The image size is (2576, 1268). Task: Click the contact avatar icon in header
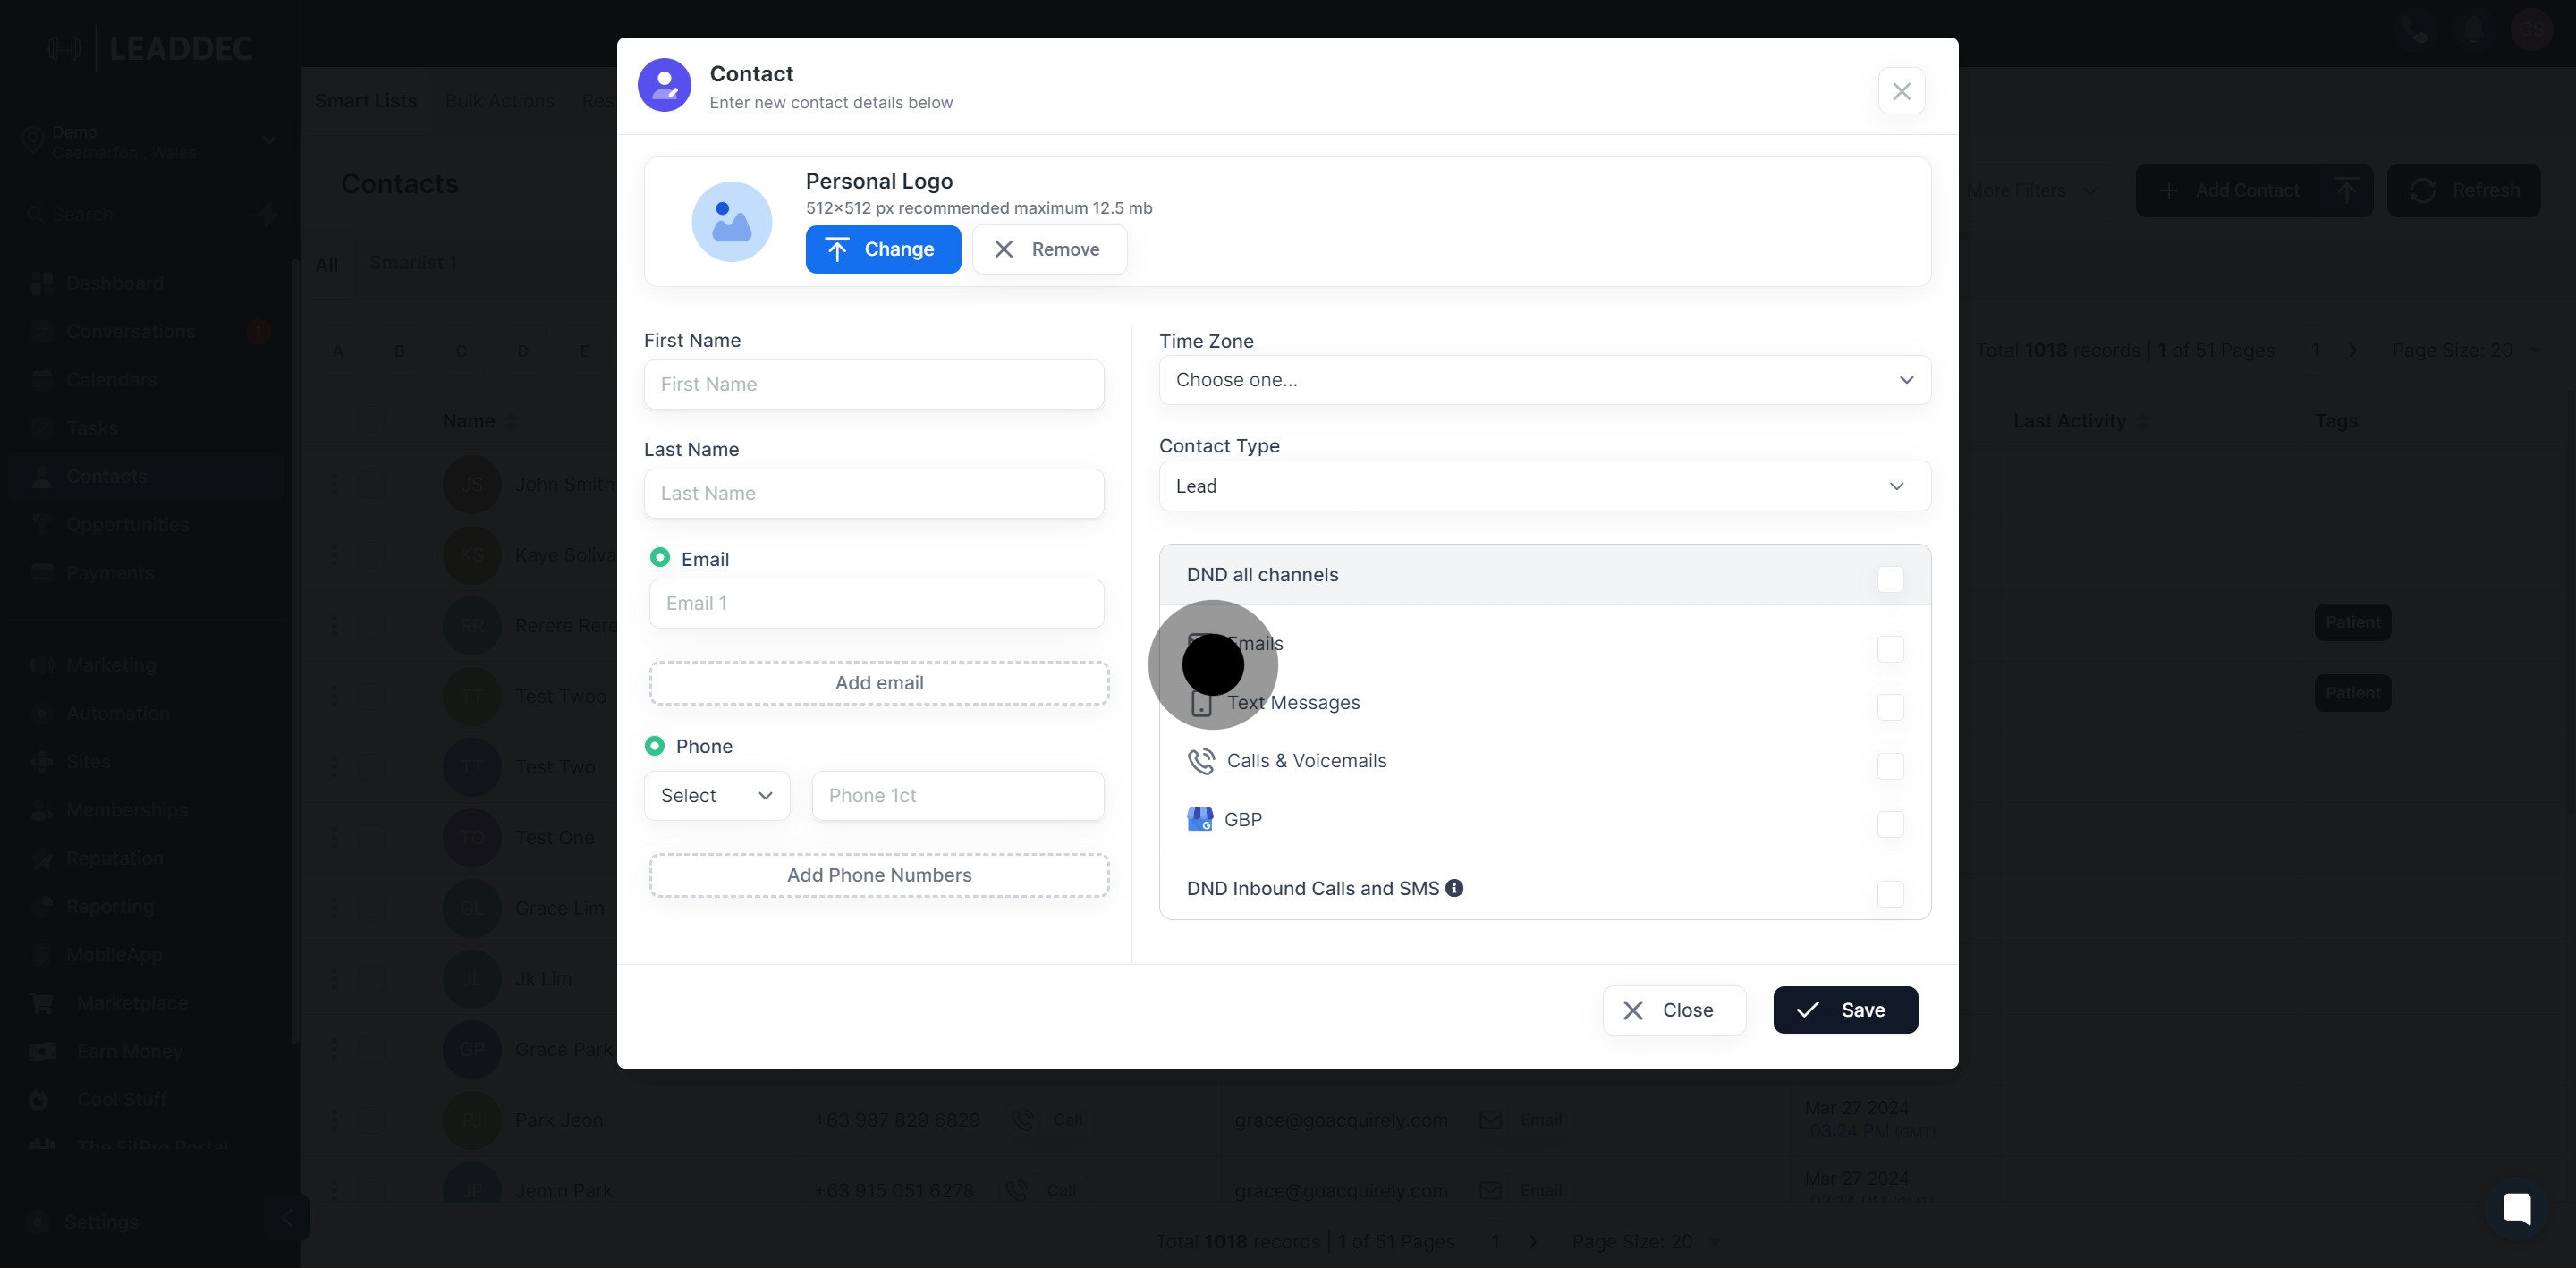coord(664,85)
